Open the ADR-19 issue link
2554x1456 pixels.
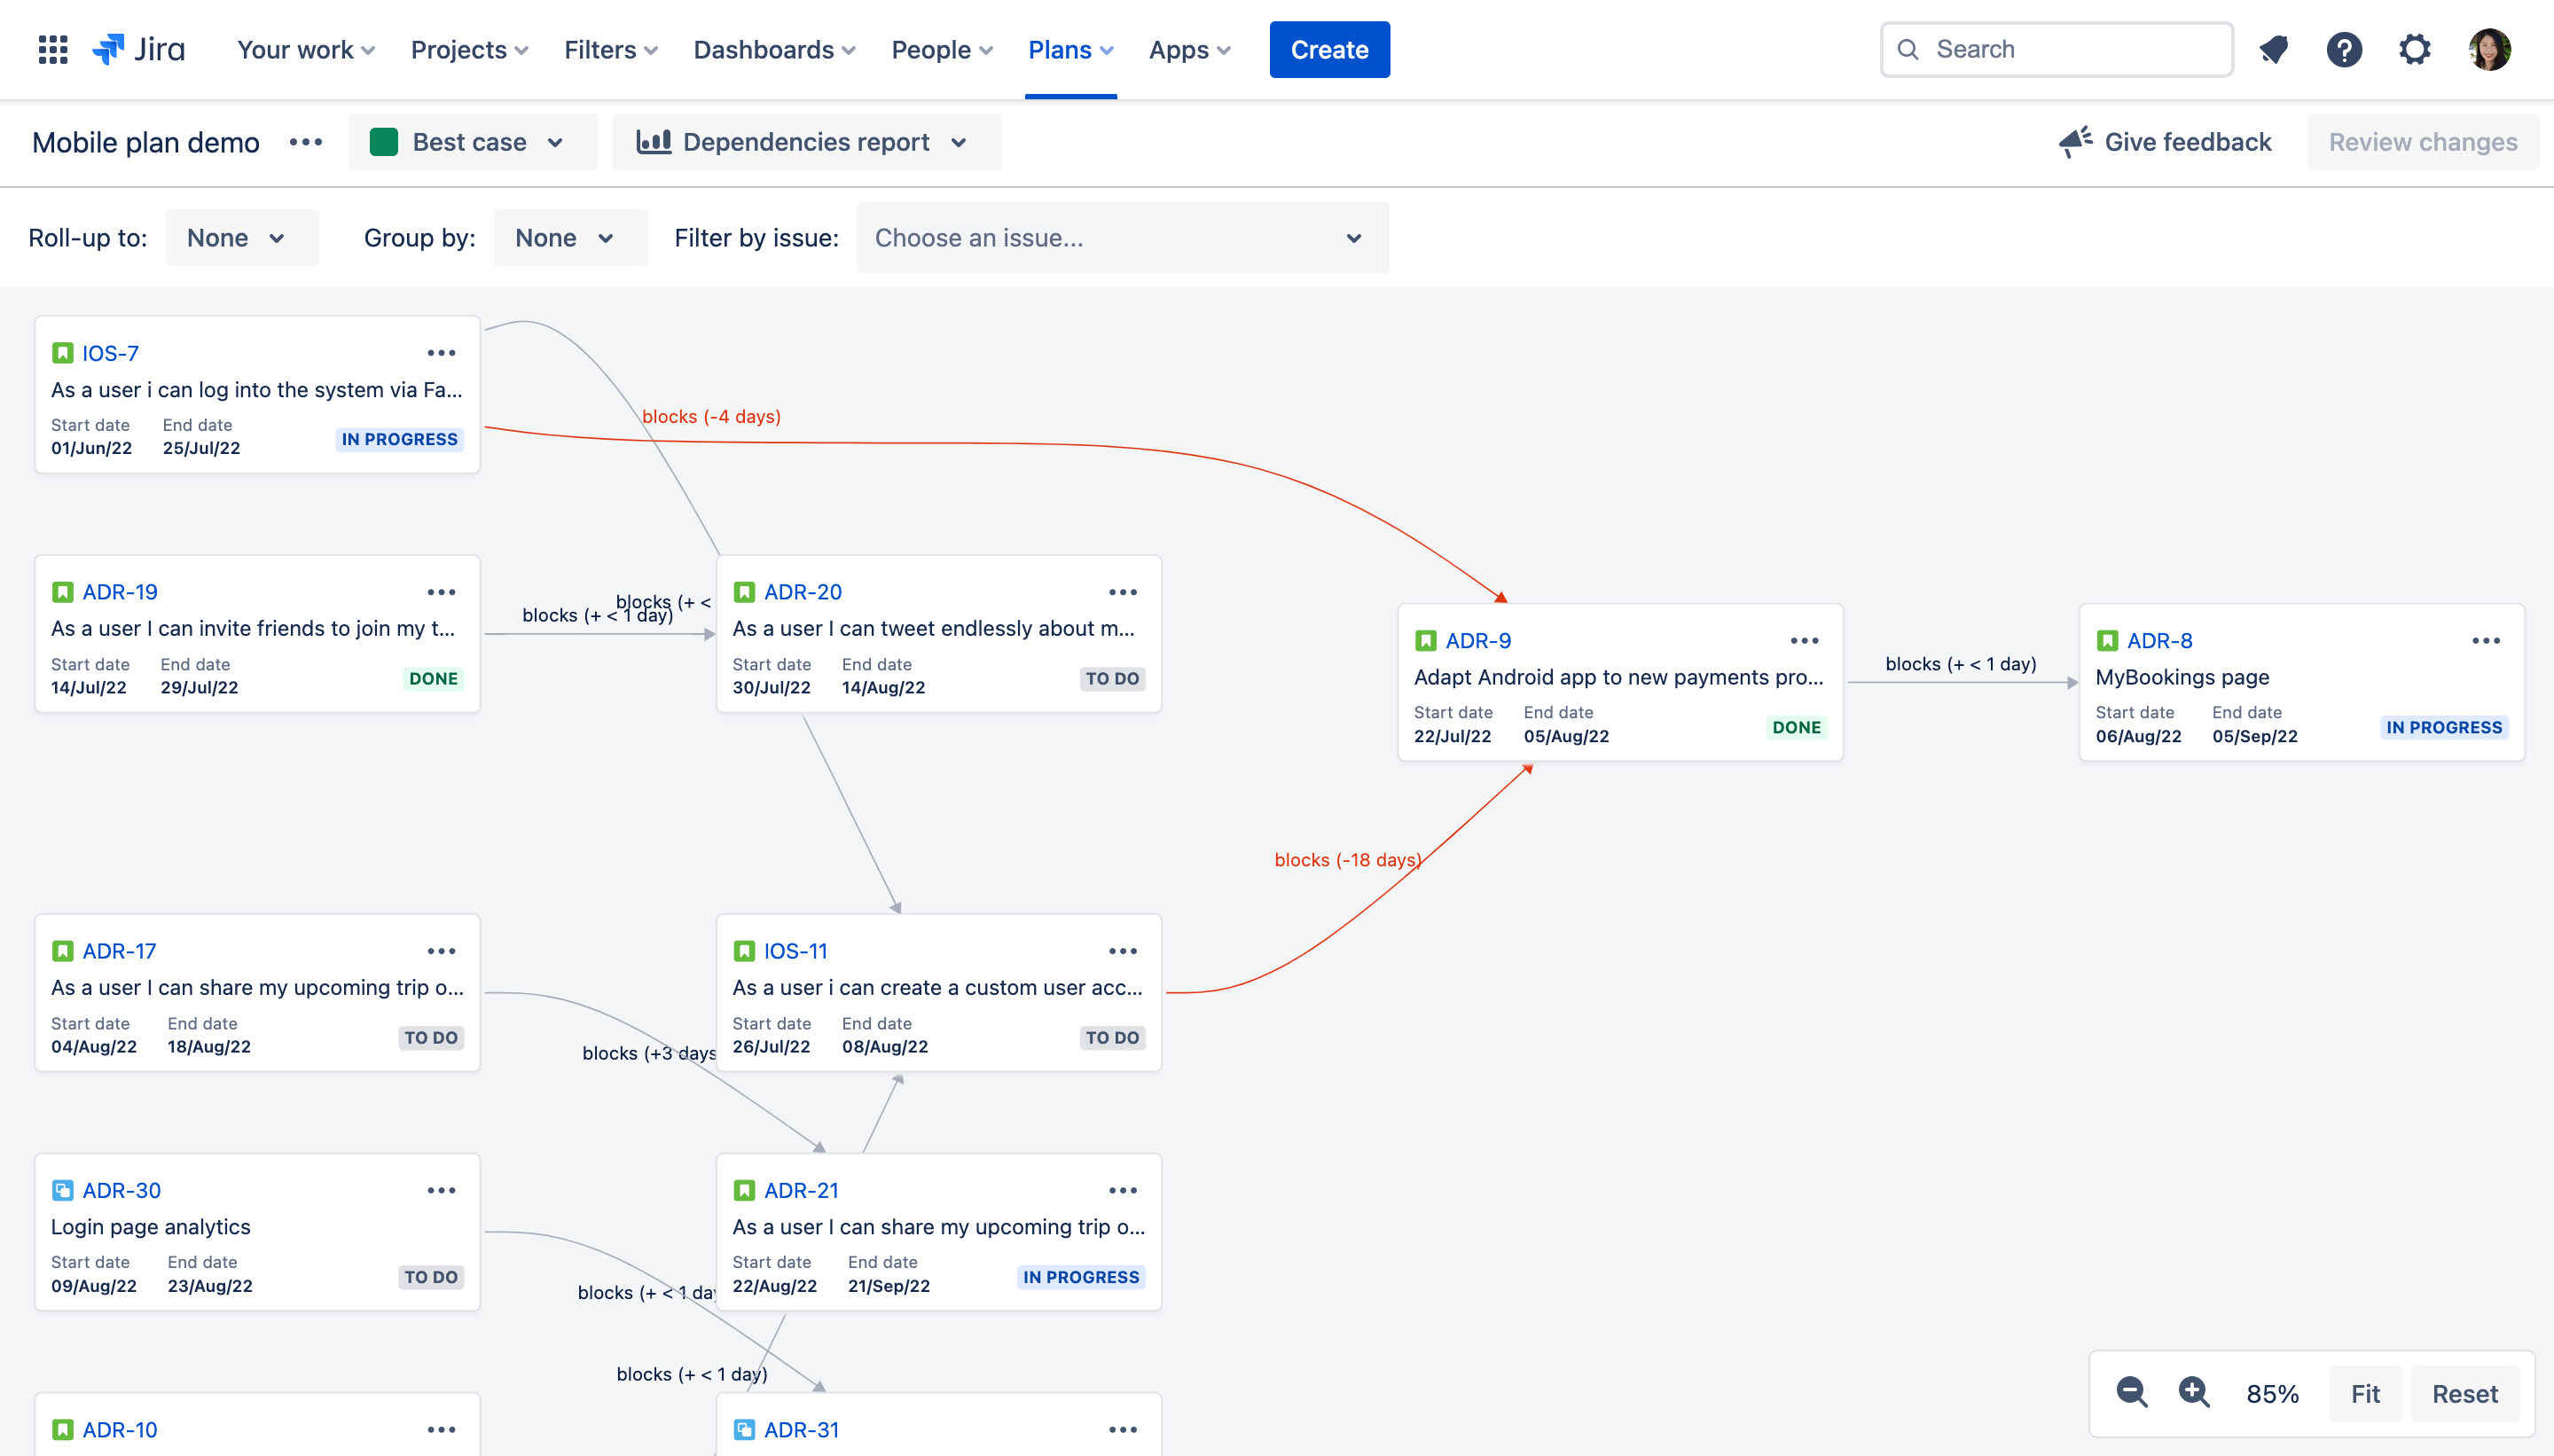click(120, 592)
